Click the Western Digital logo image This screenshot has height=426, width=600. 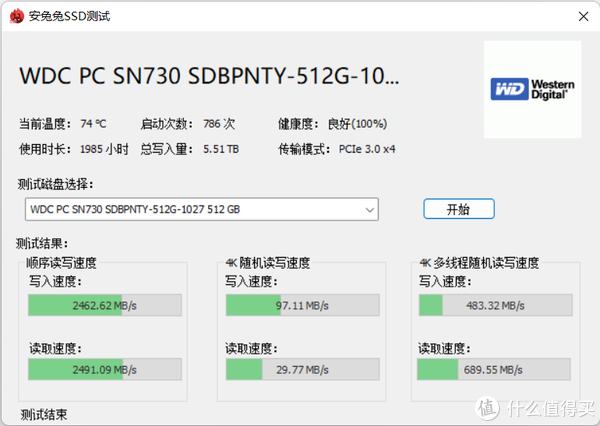click(532, 89)
